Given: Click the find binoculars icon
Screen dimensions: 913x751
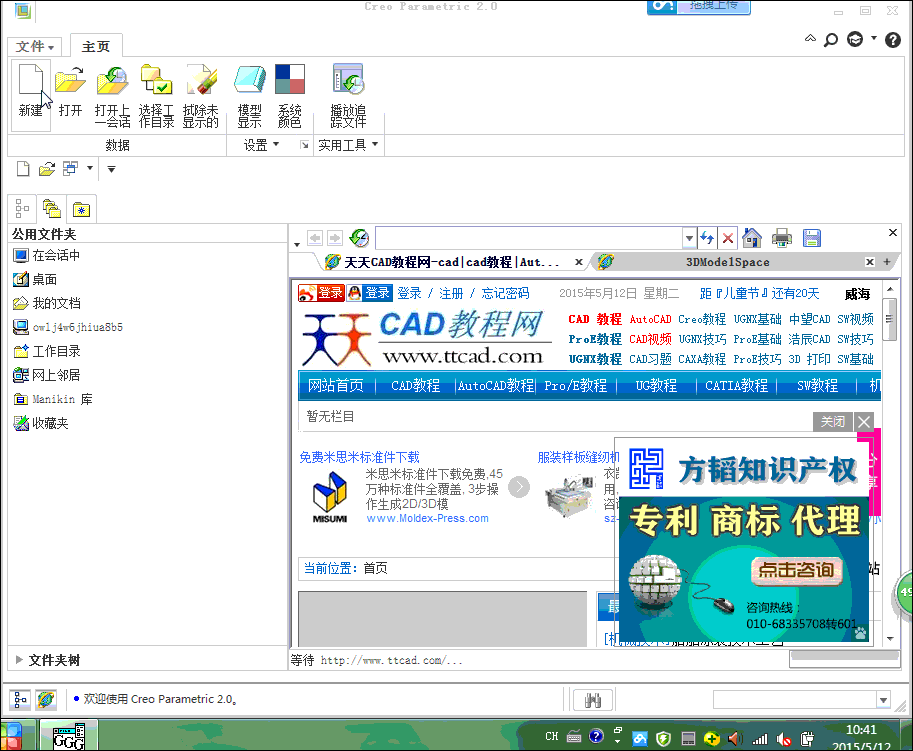Looking at the screenshot, I should pyautogui.click(x=593, y=700).
